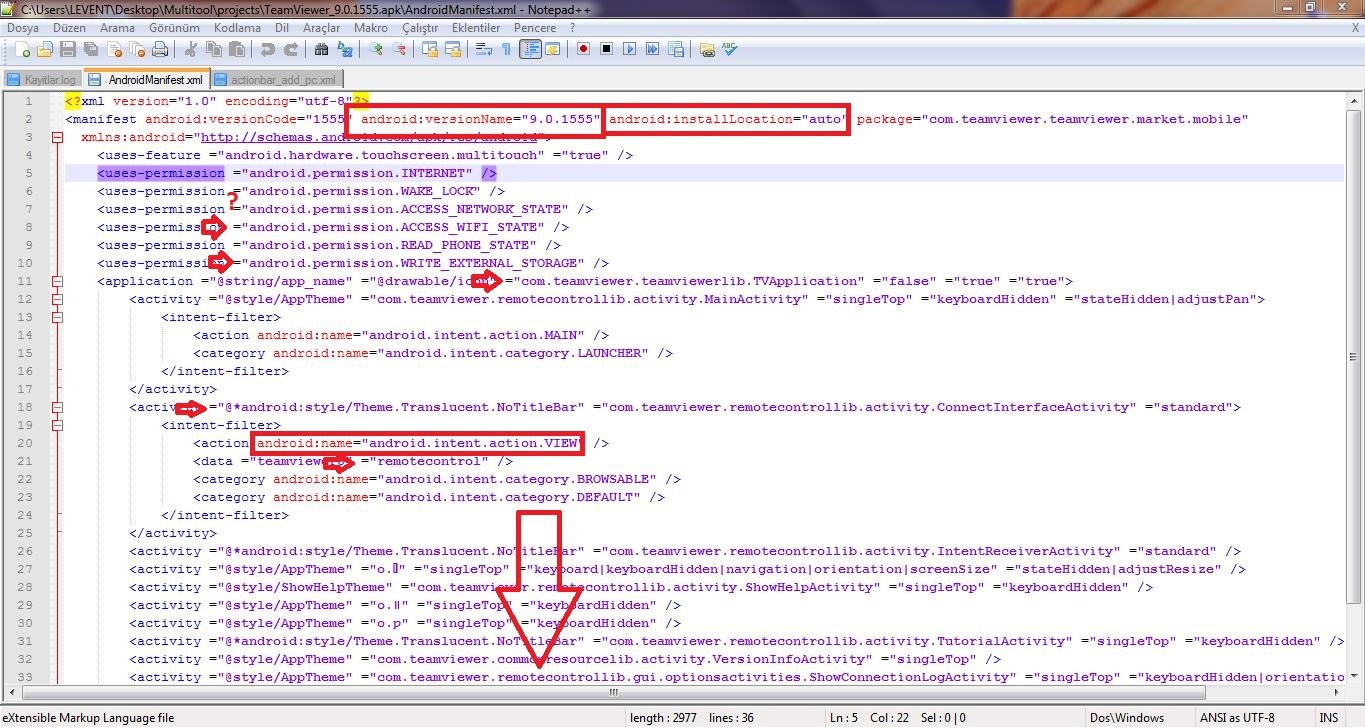Toggle Show All Characters pilcrow icon

(506, 49)
